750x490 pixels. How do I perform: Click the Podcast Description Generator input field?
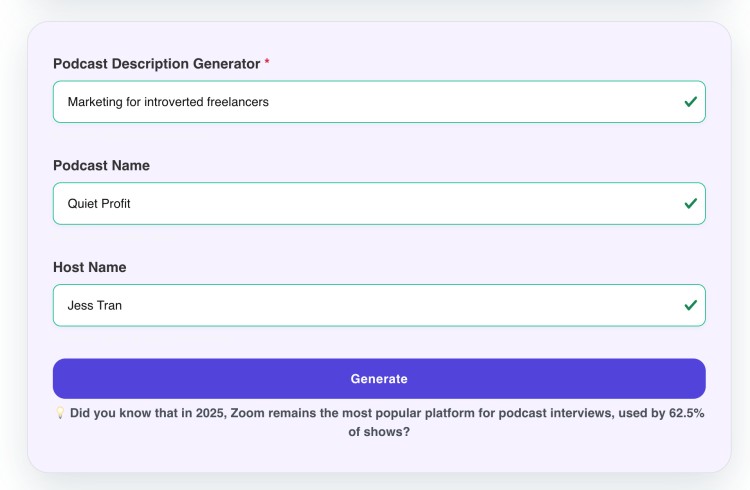pyautogui.click(x=379, y=102)
